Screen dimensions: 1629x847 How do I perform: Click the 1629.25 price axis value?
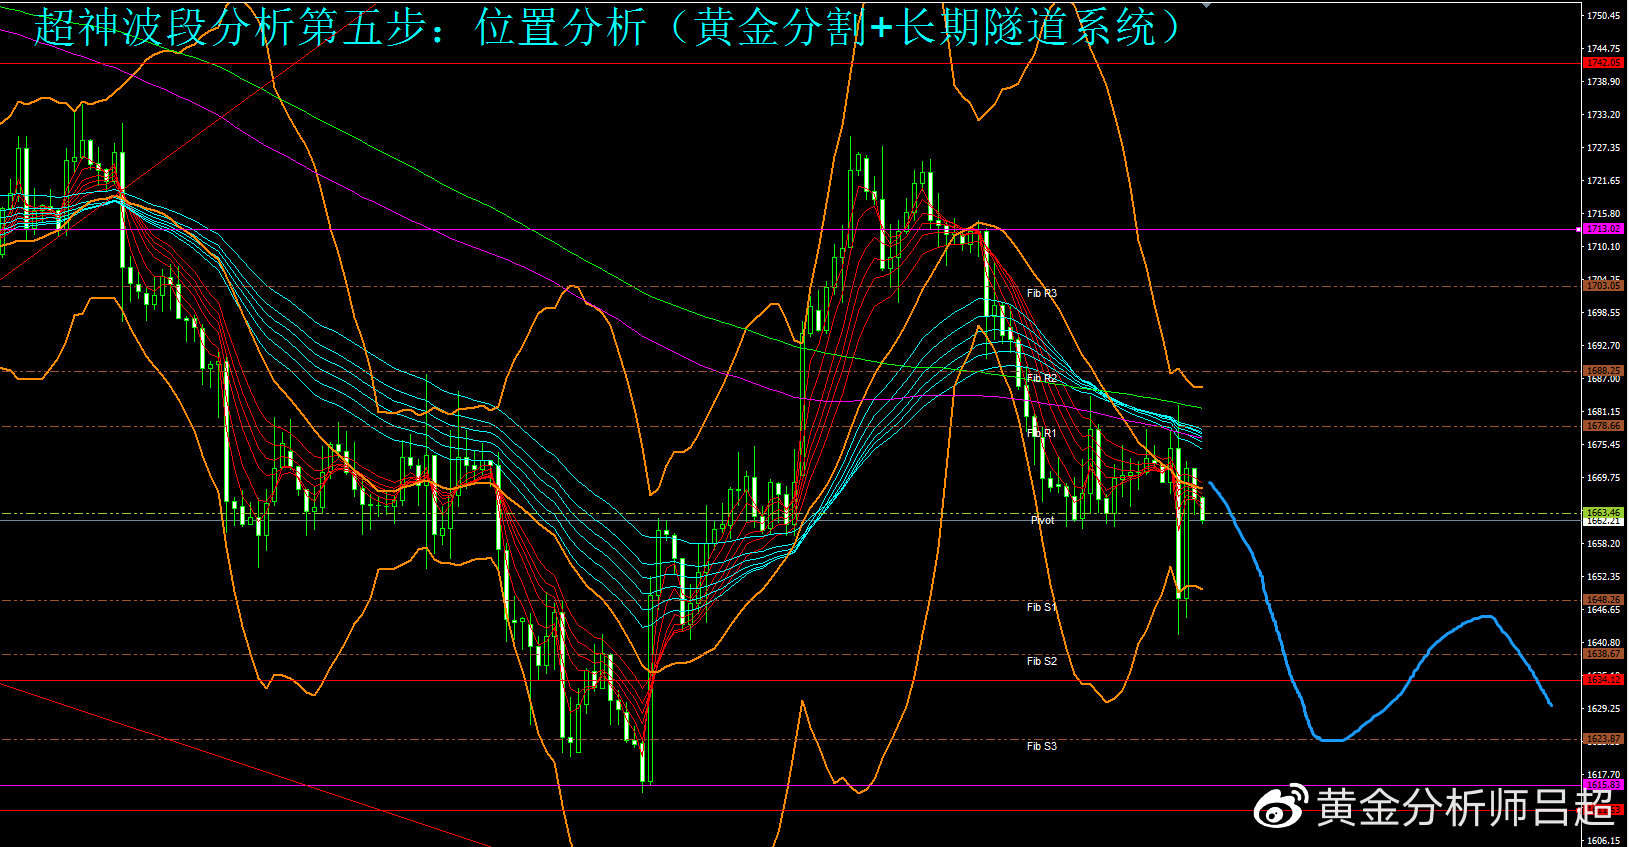[x=1603, y=709]
